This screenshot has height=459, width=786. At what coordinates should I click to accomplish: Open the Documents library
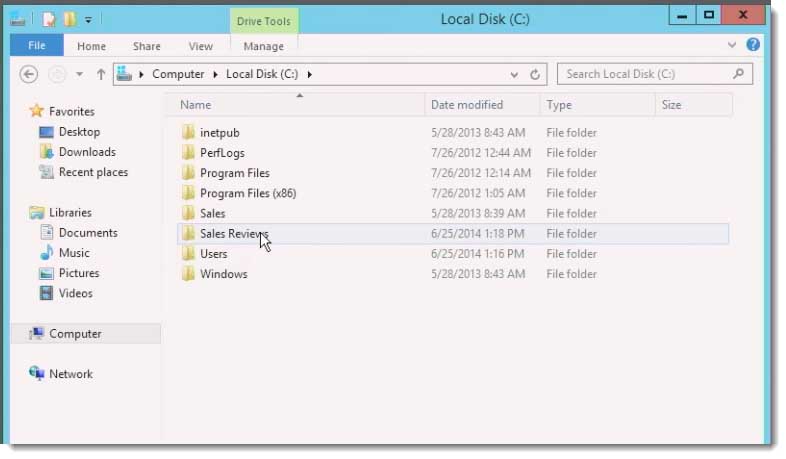pyautogui.click(x=88, y=233)
